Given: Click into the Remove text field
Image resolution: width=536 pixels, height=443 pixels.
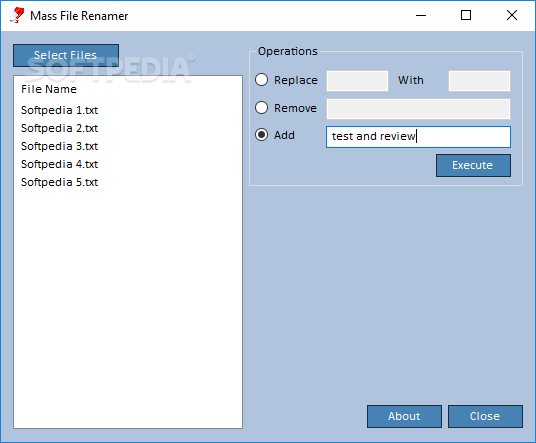Looking at the screenshot, I should 418,109.
